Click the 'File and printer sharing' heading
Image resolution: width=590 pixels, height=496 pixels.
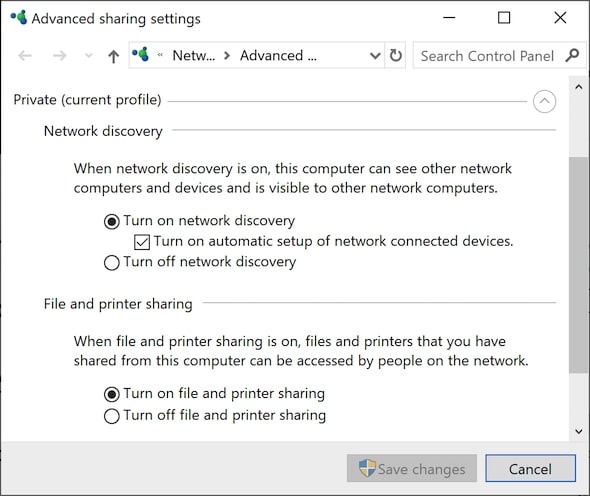[118, 304]
